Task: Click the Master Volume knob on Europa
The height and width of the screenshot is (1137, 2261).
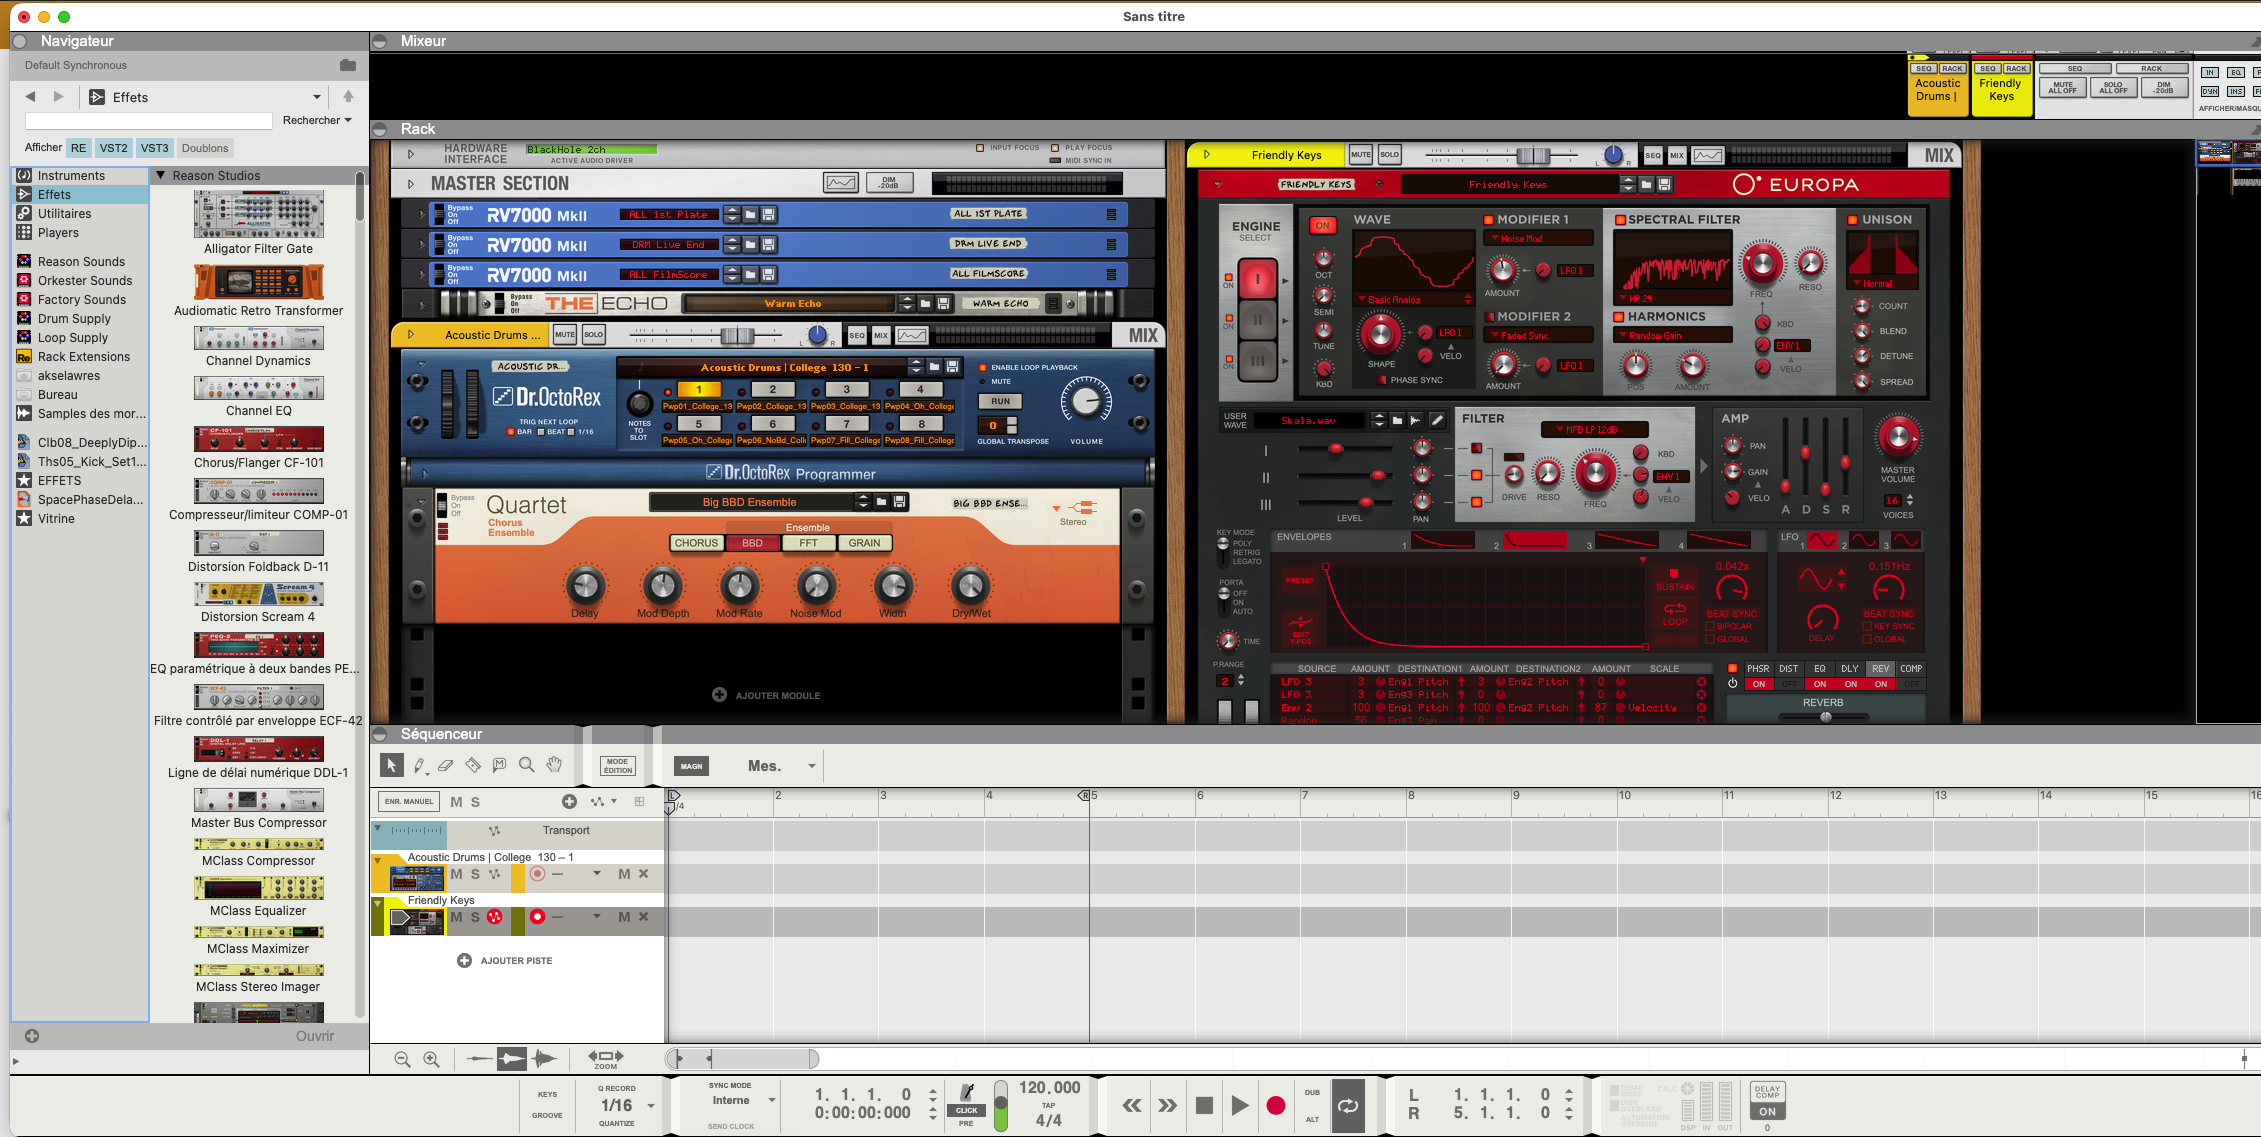Action: click(1898, 437)
